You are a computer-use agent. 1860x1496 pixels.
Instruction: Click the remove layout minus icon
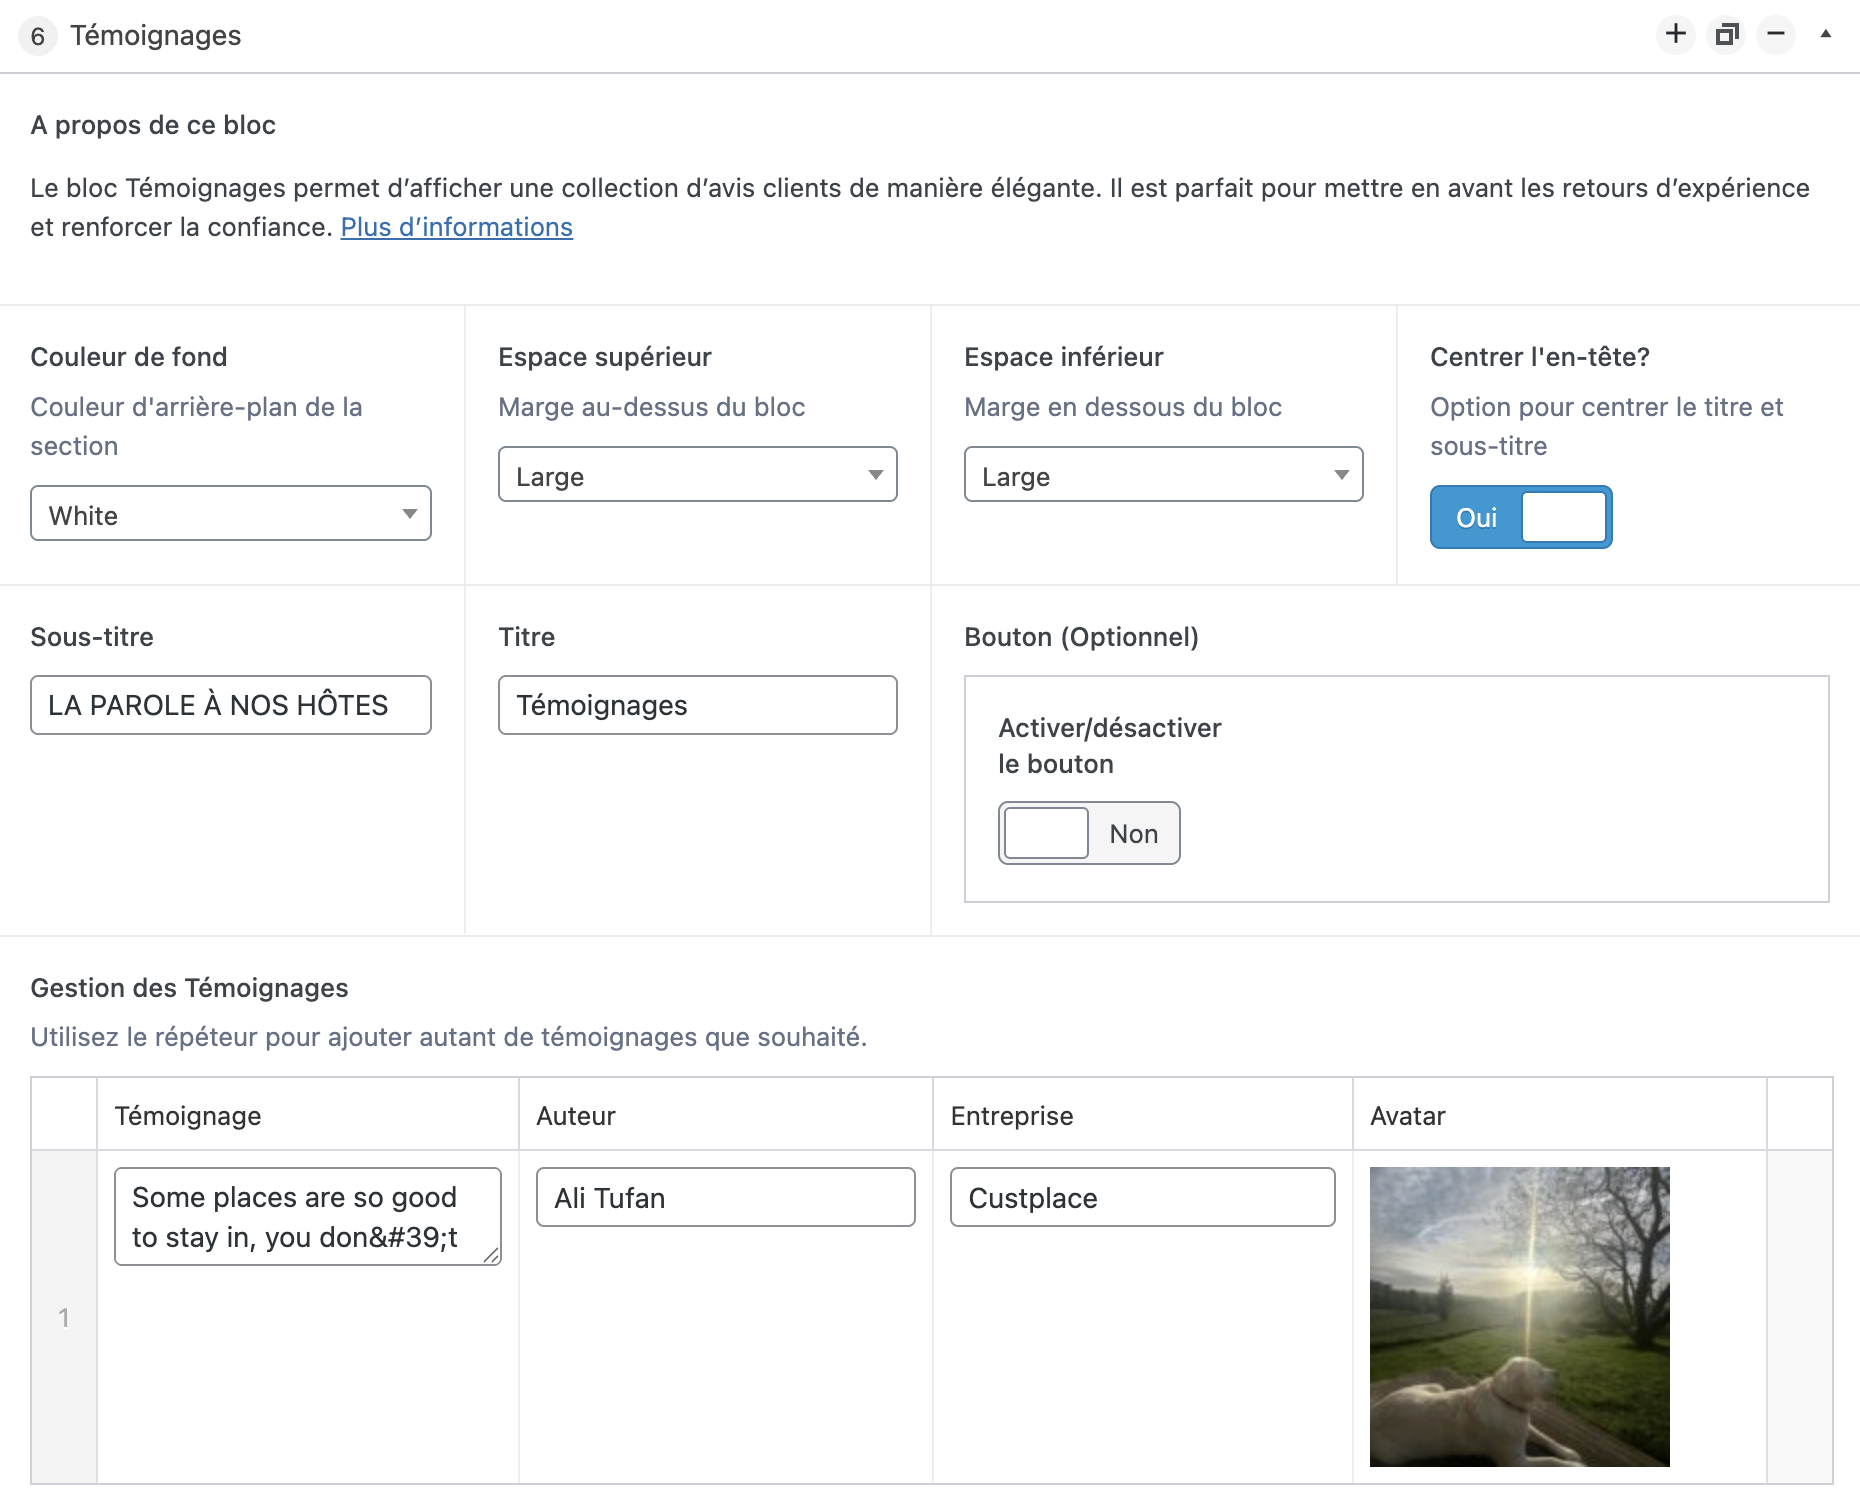pos(1776,35)
